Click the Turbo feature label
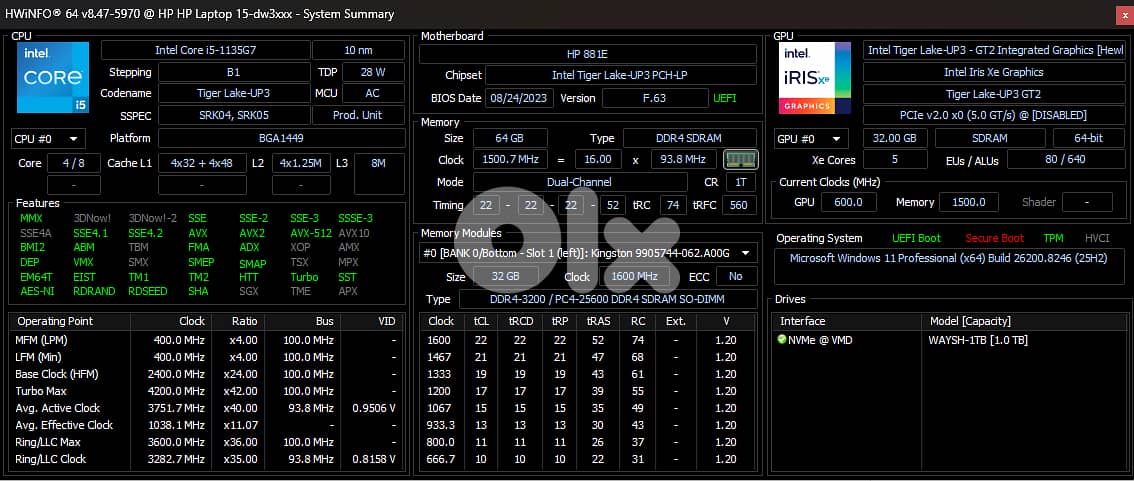Screen dimensions: 1134x481 click(x=304, y=277)
